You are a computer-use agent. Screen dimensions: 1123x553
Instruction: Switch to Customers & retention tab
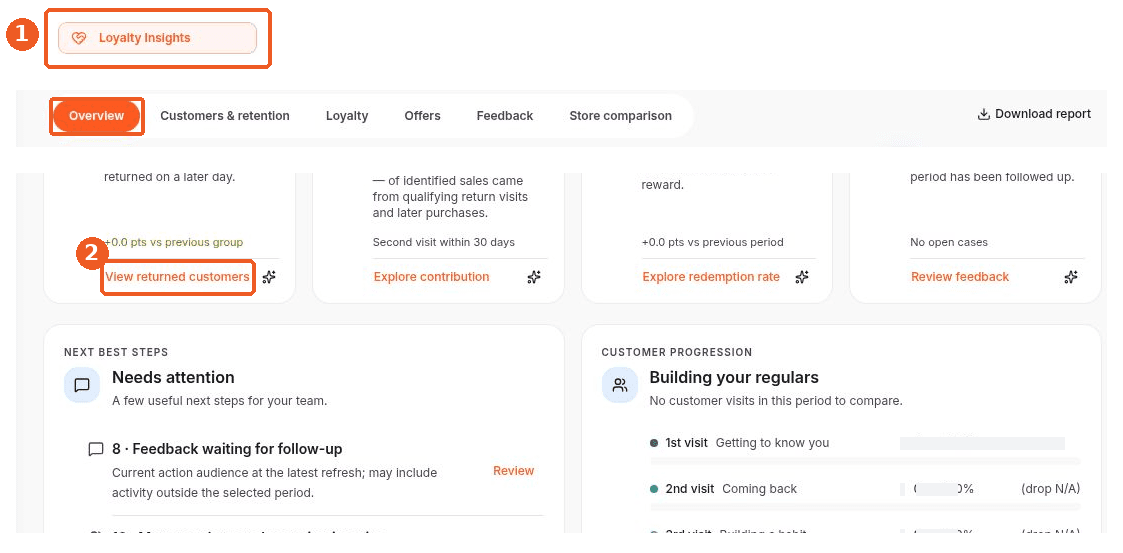225,115
